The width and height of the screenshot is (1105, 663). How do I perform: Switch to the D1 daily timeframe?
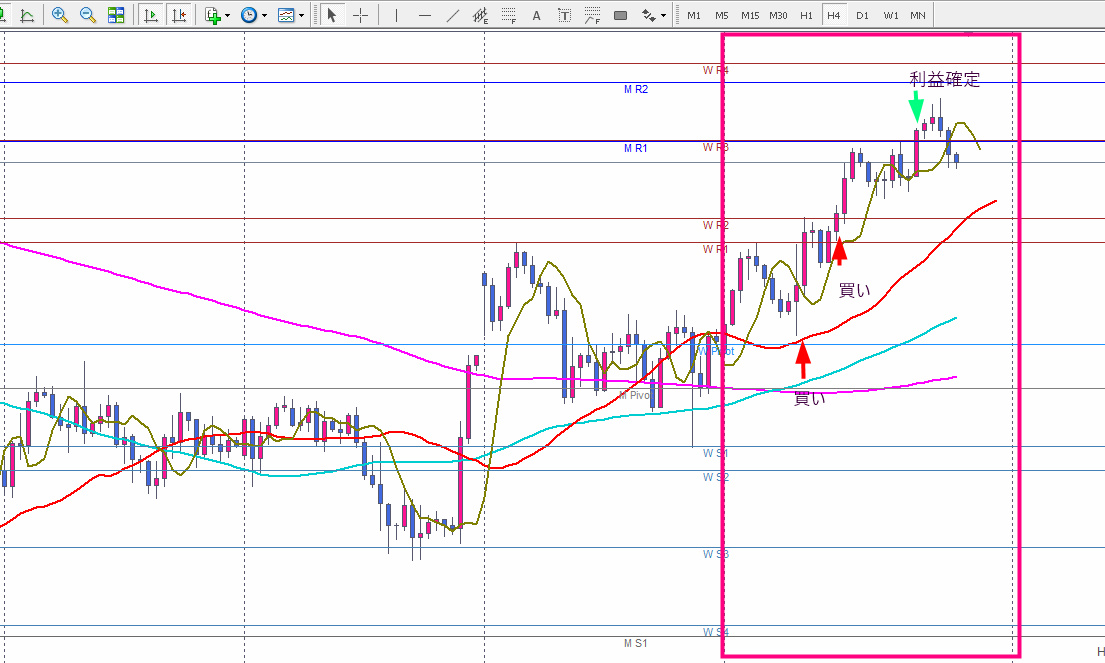coord(862,15)
